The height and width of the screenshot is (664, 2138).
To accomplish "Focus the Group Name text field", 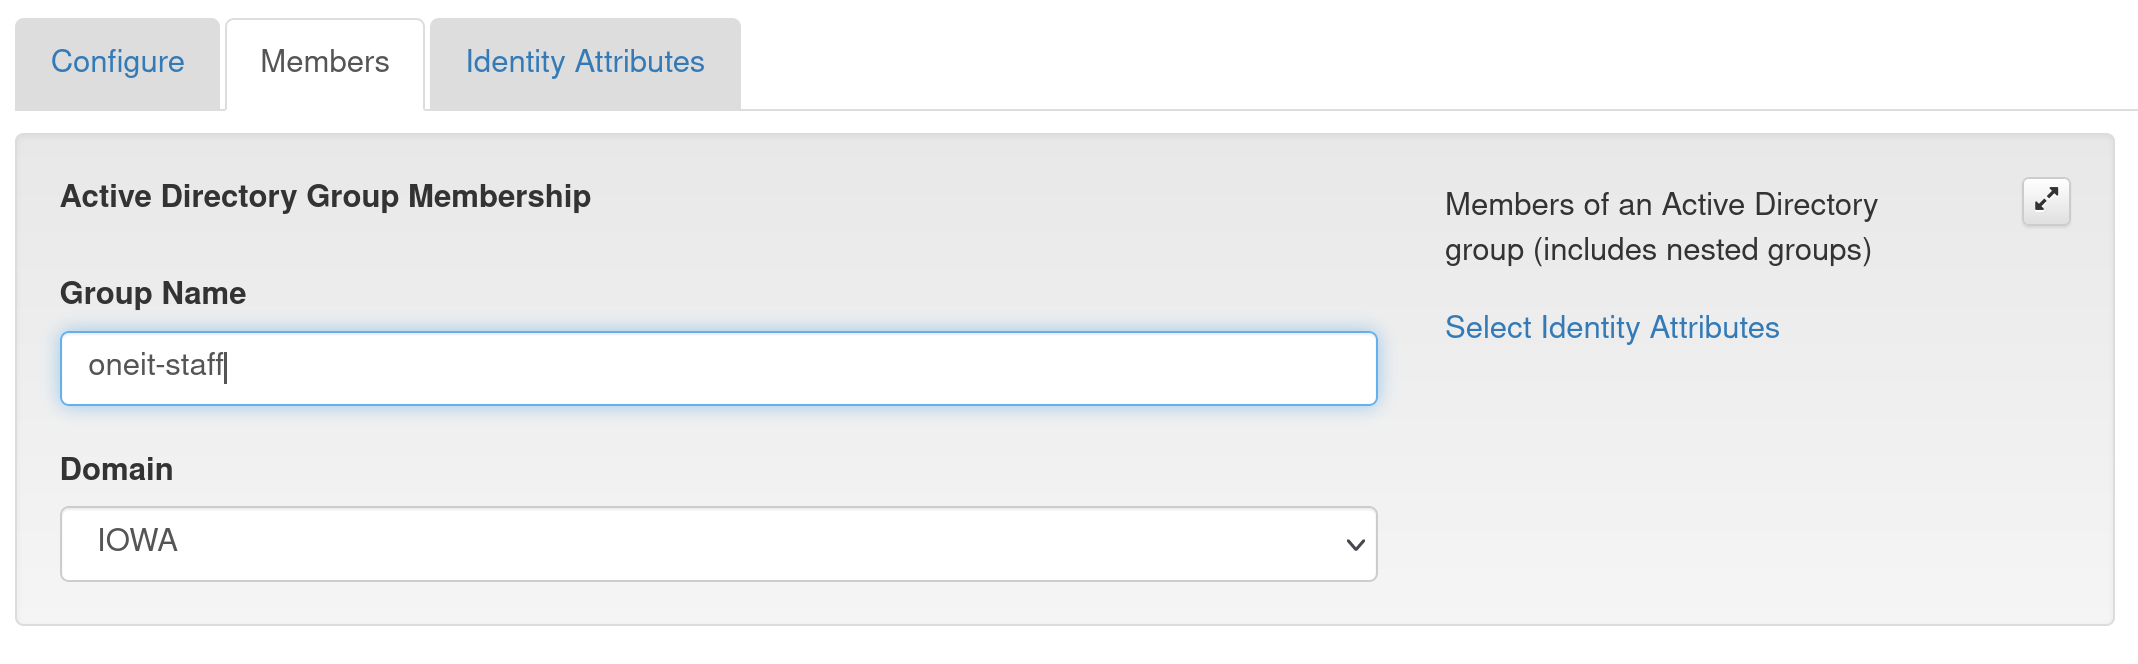I will tap(718, 368).
